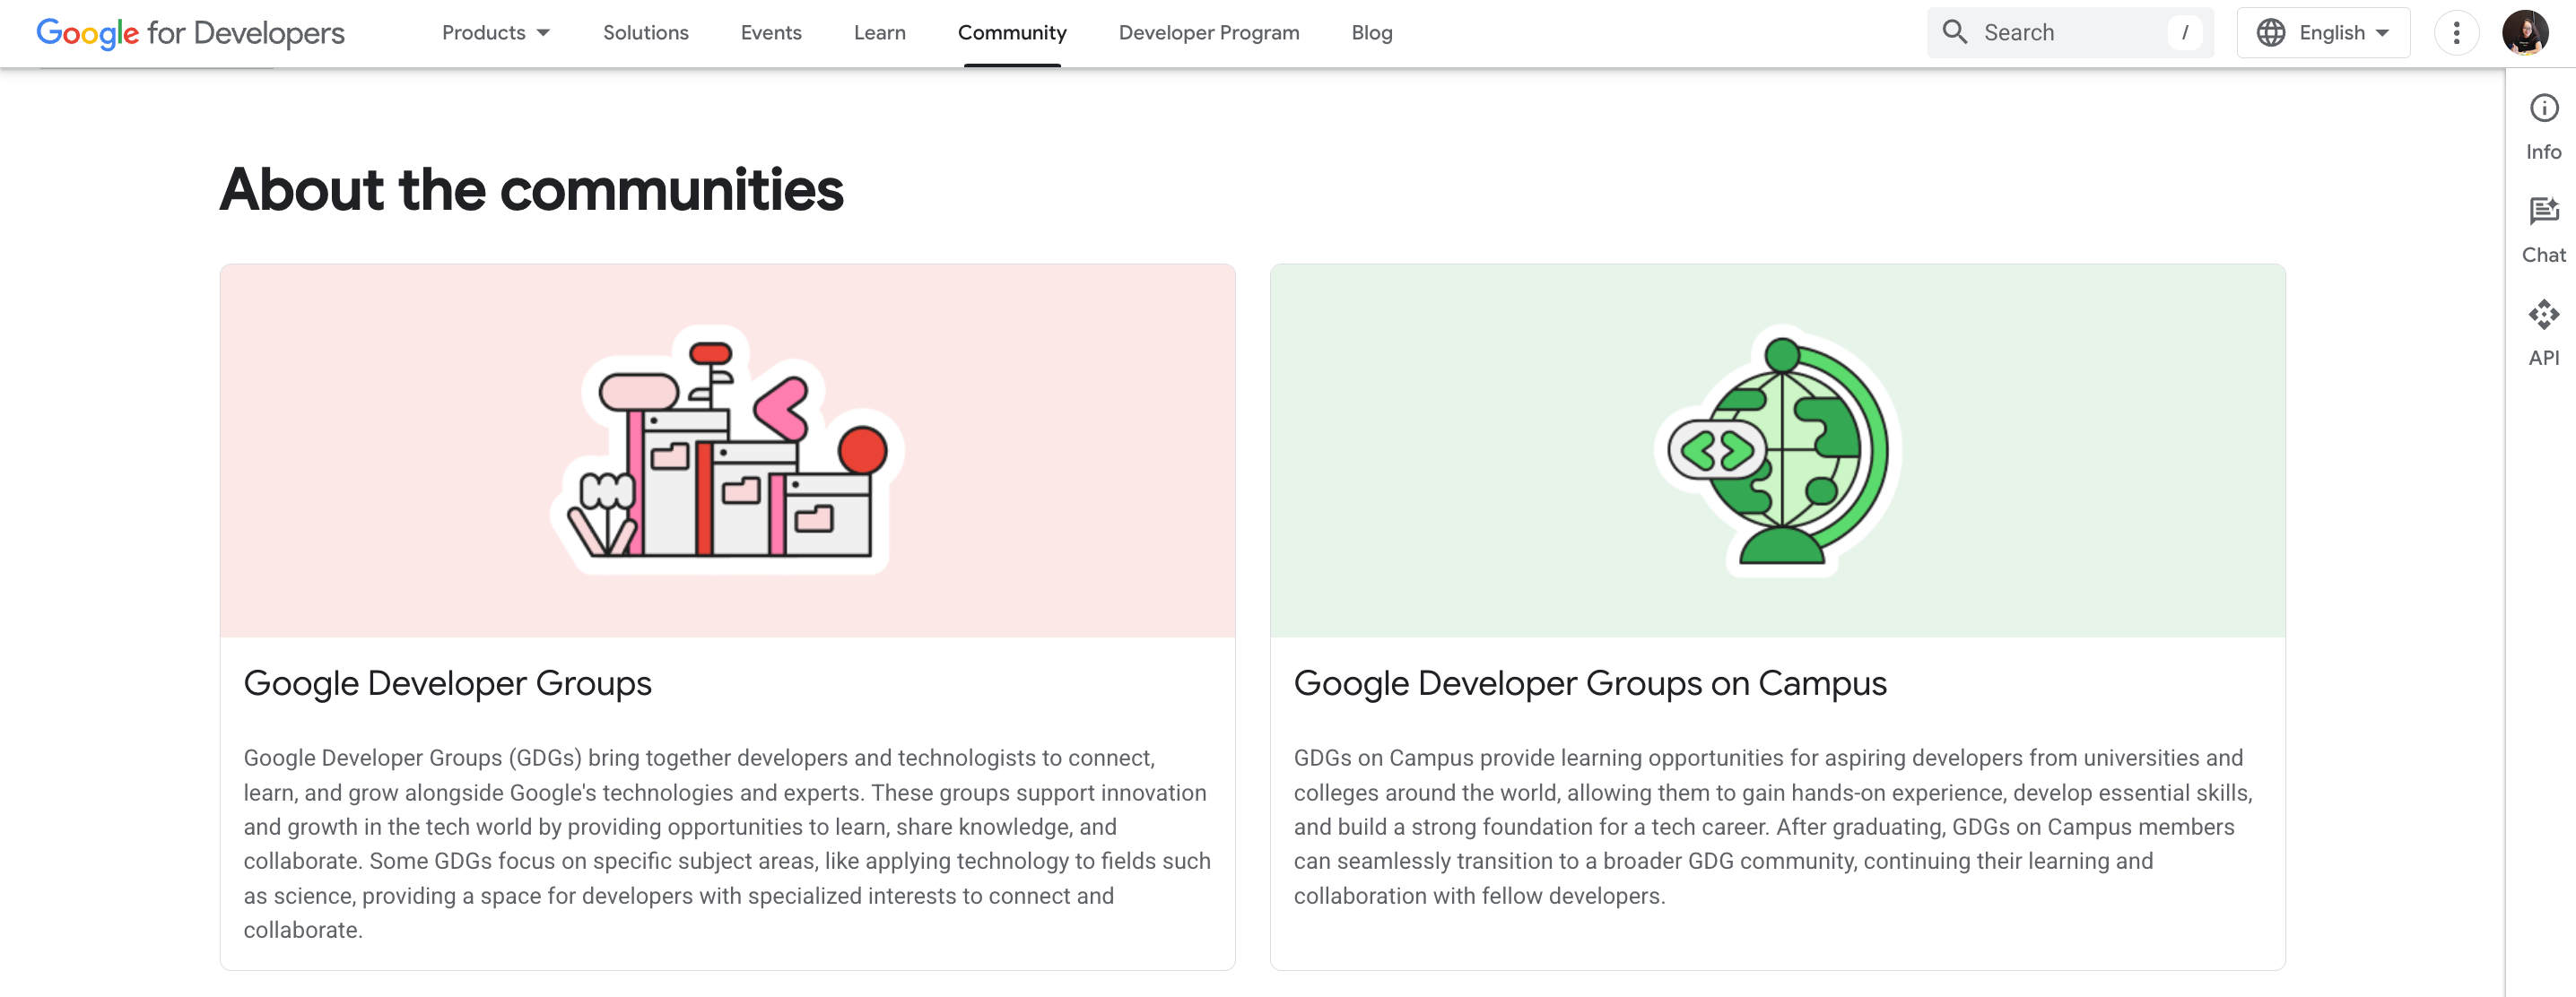The height and width of the screenshot is (997, 2576).
Task: Open the Chat side panel icon
Action: [x=2543, y=211]
